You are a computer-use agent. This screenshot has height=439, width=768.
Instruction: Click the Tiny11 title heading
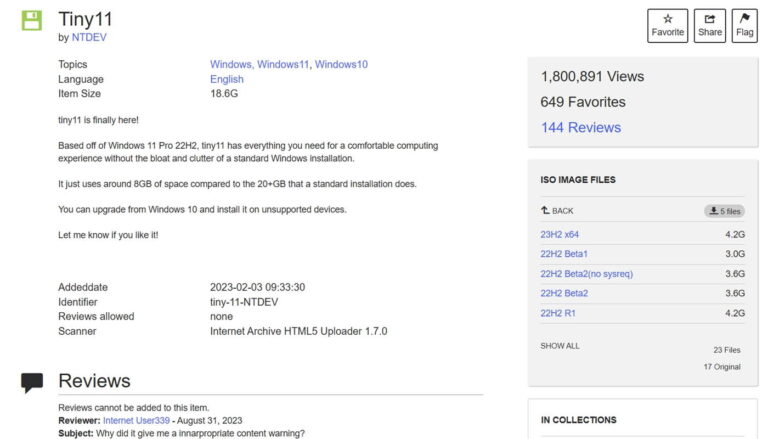pos(86,19)
